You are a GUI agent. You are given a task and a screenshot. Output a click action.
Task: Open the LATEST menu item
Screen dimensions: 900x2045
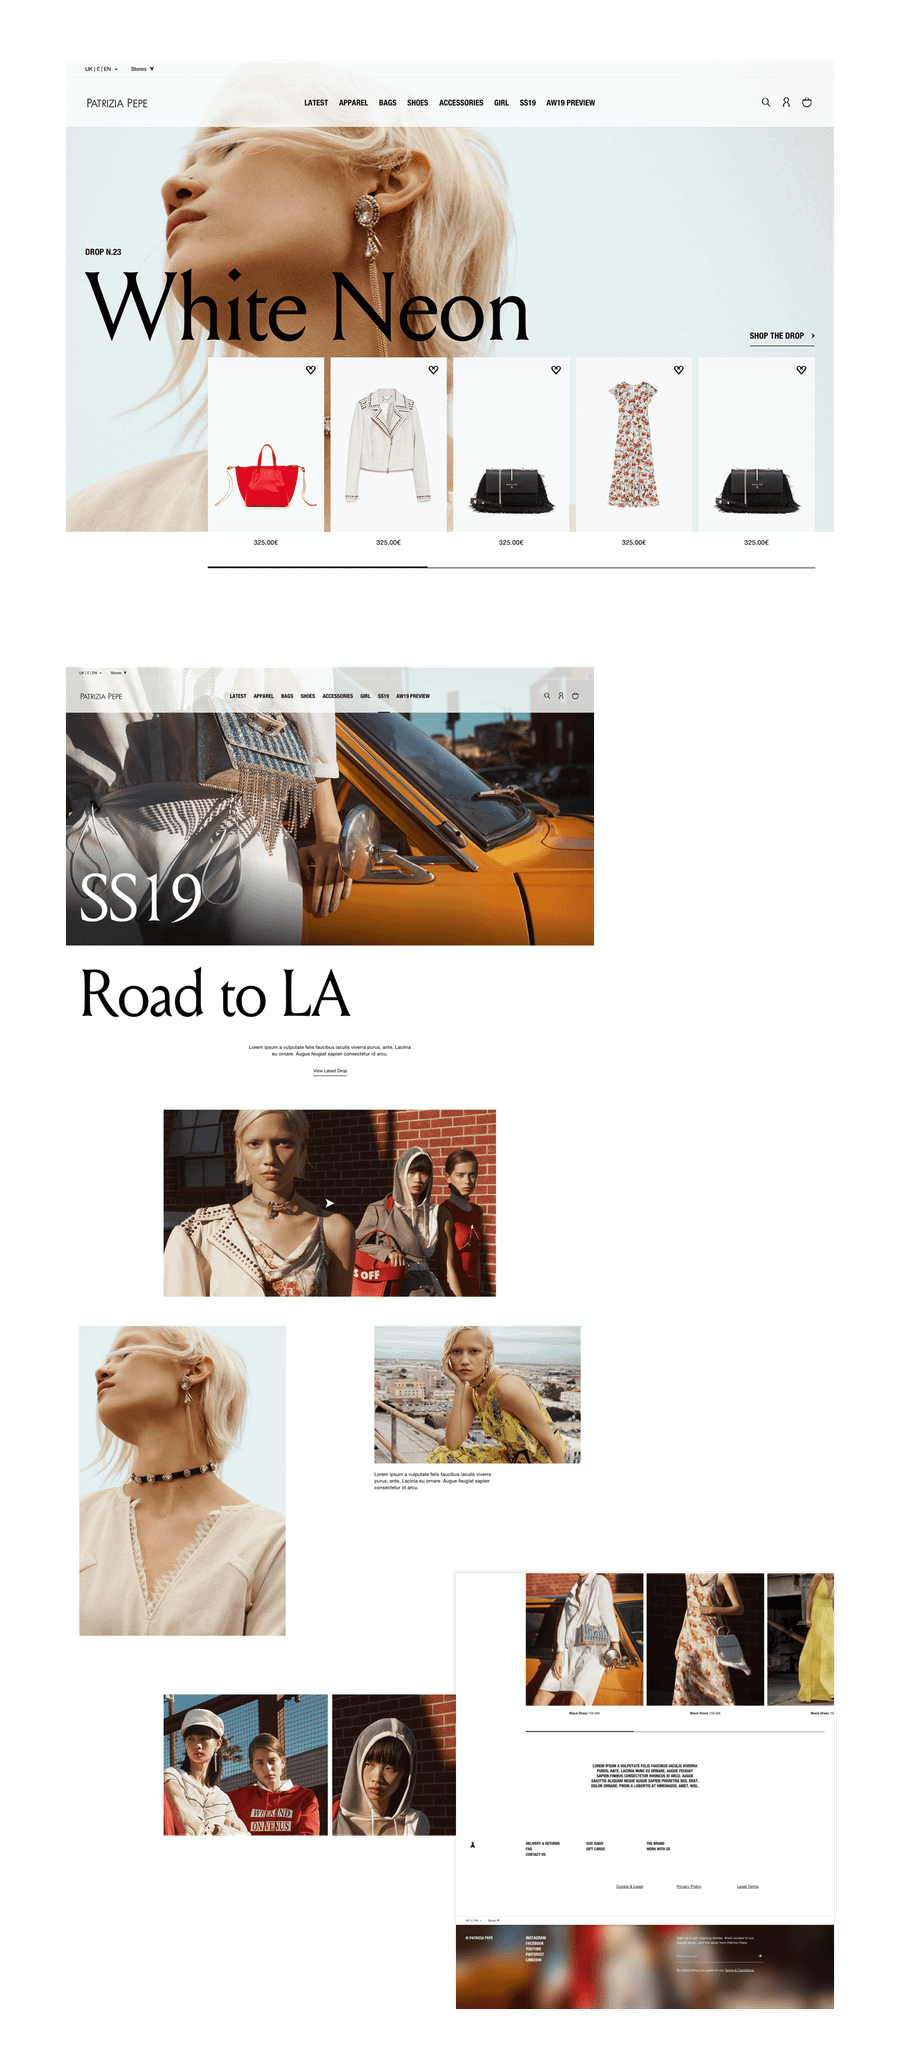(x=316, y=103)
